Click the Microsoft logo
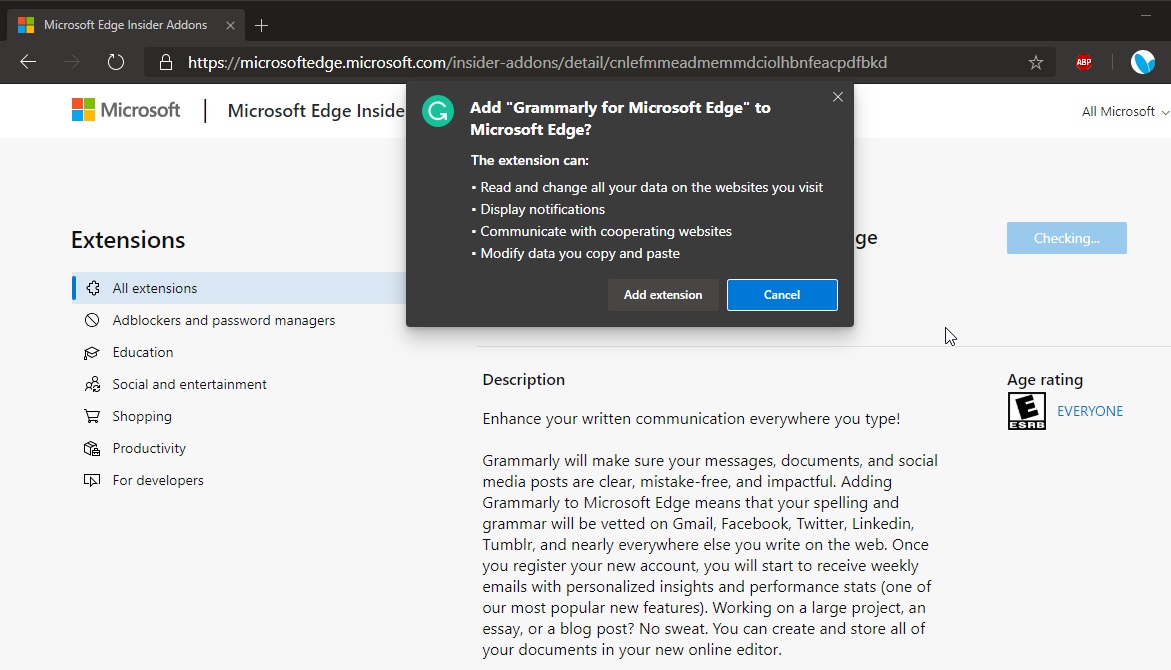 tap(125, 110)
